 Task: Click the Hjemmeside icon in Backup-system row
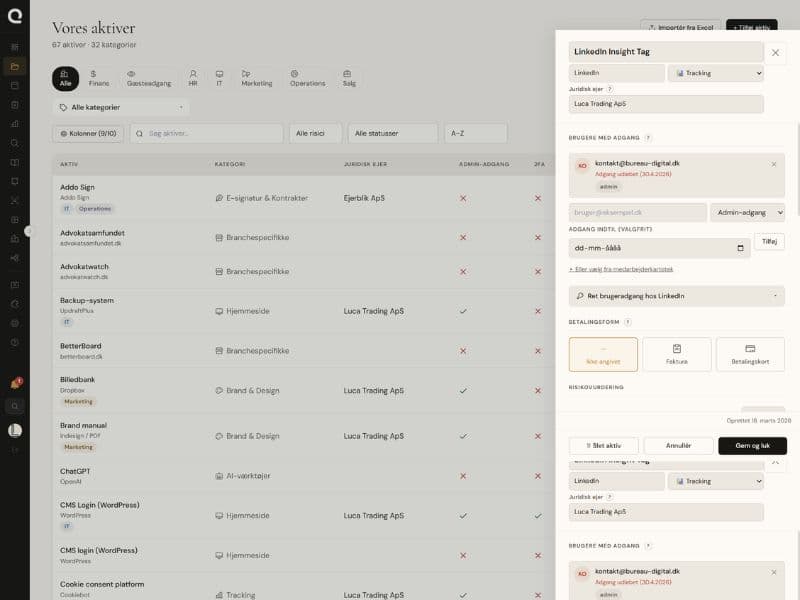pyautogui.click(x=219, y=311)
